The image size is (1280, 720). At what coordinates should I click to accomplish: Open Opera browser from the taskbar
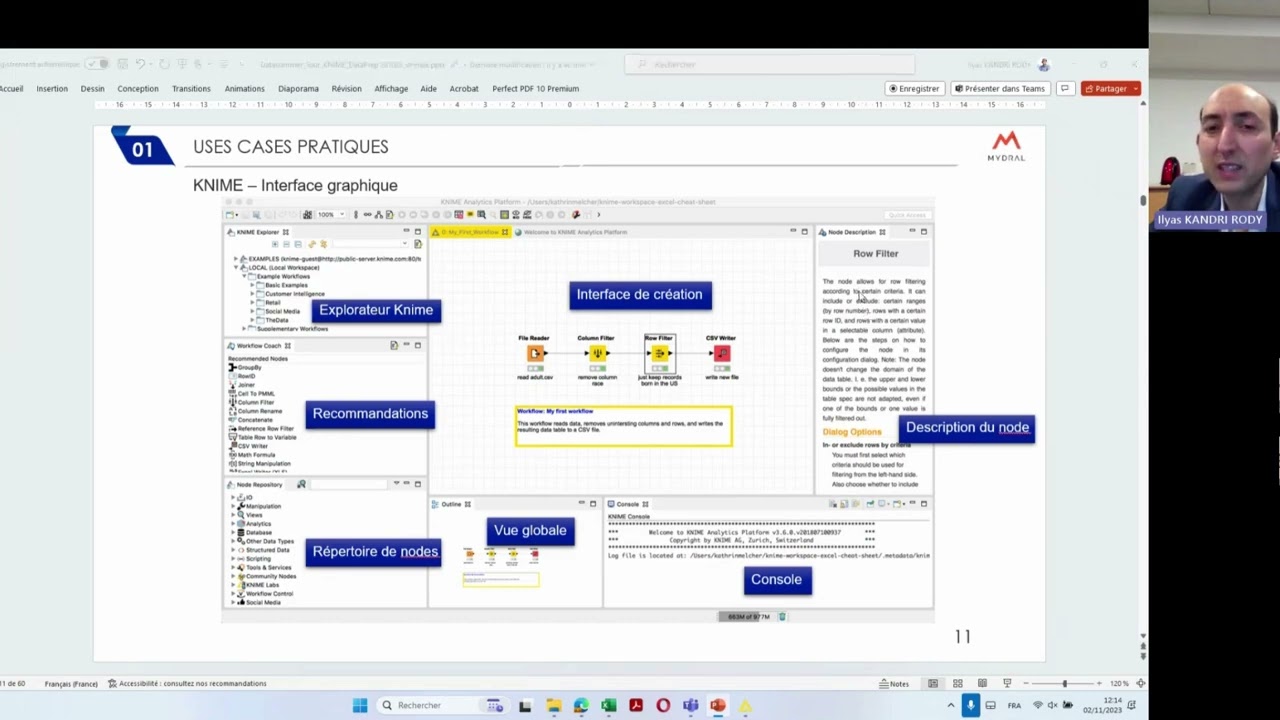(x=662, y=705)
